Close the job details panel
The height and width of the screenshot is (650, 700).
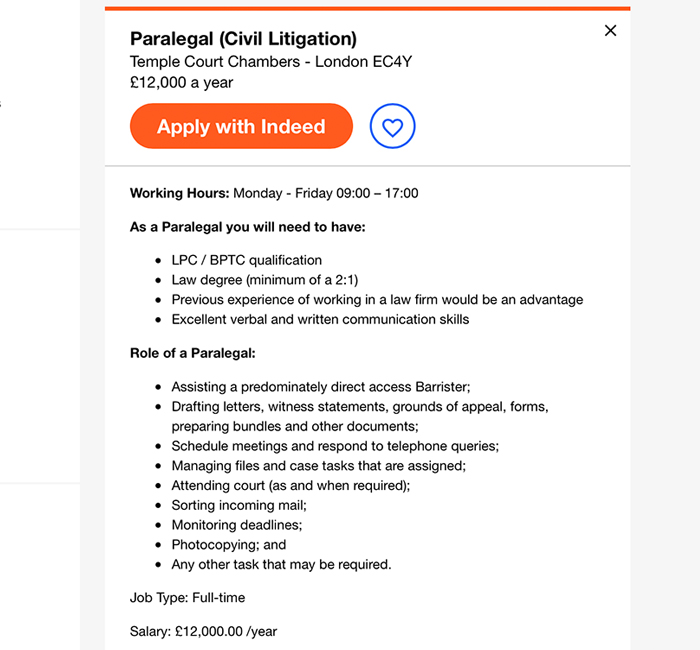(610, 30)
